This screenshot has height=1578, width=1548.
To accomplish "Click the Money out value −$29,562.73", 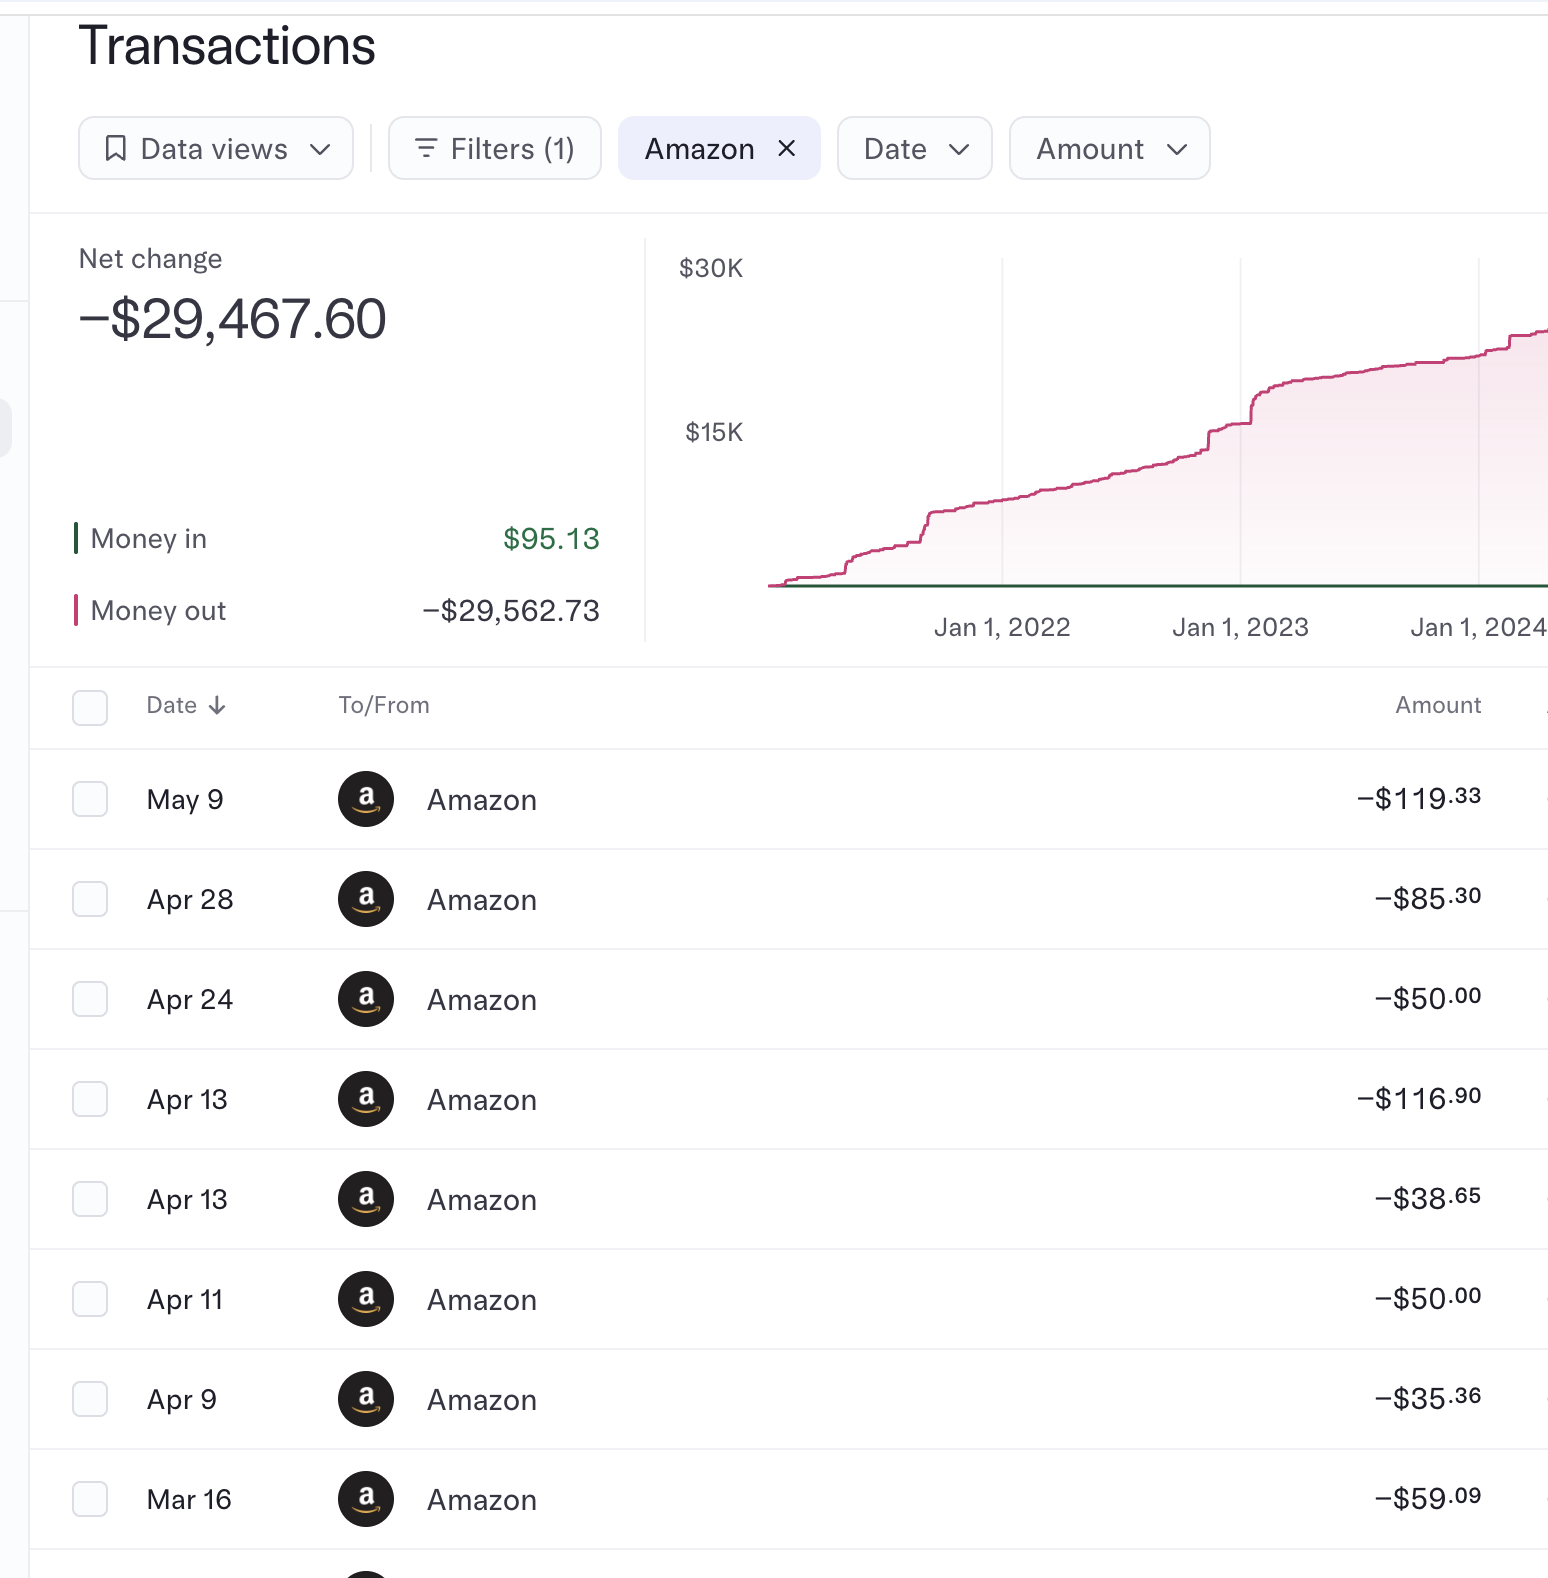I will 511,611.
